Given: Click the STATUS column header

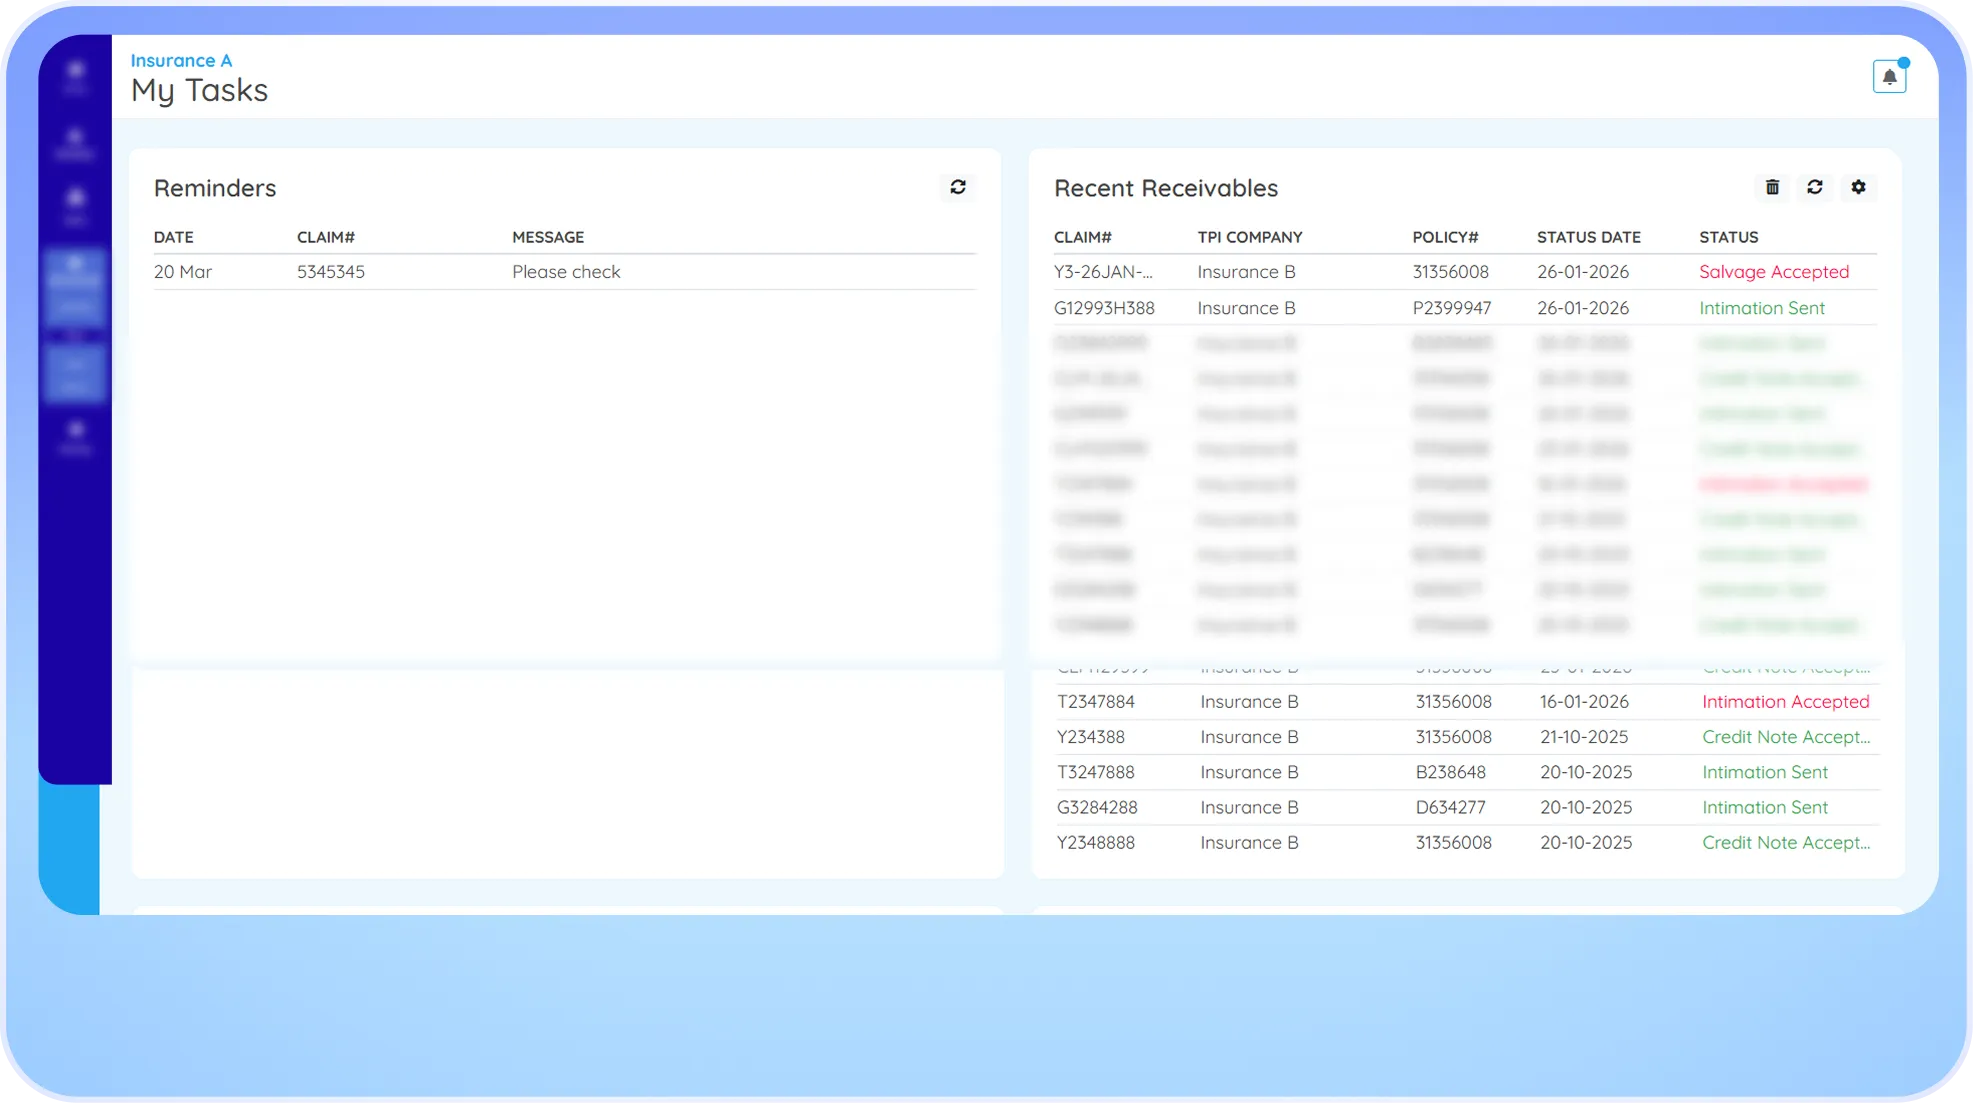Looking at the screenshot, I should 1729,237.
